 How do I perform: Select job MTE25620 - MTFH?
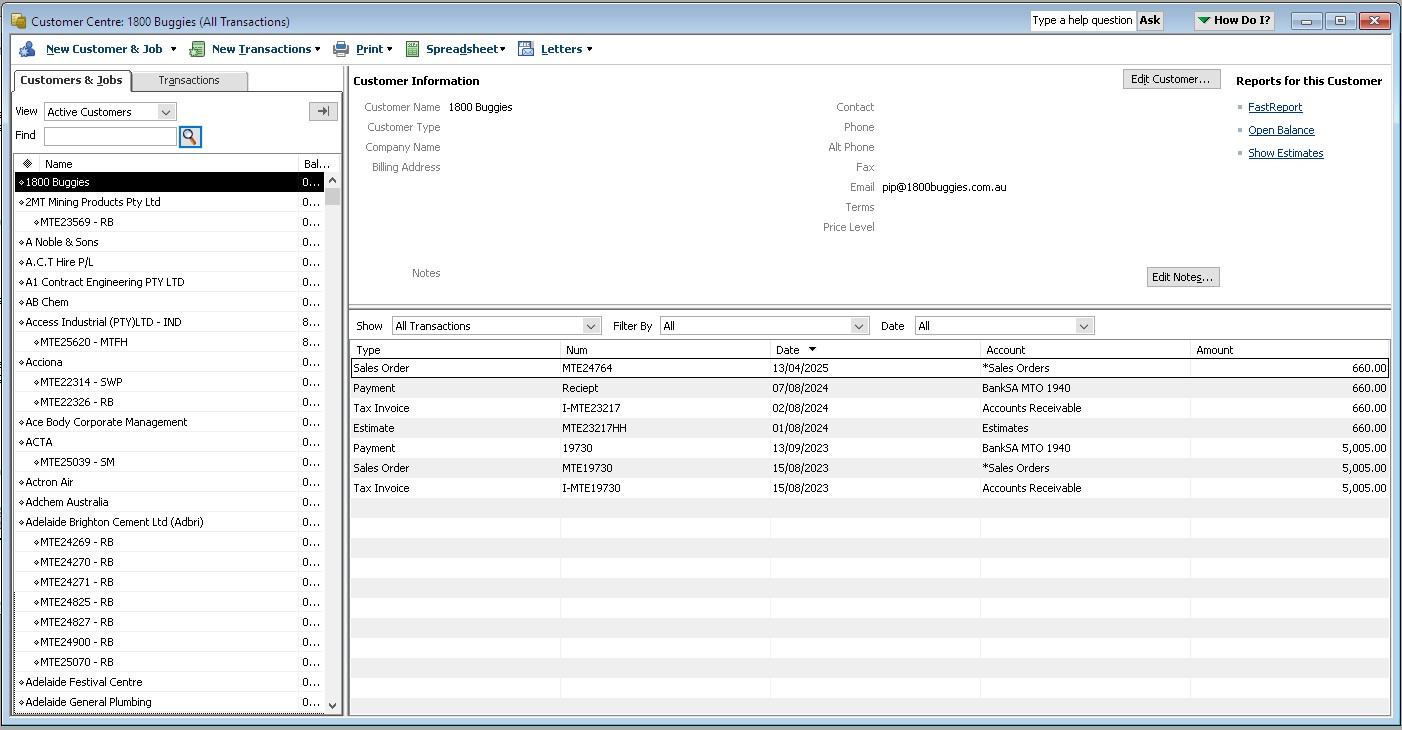[x=169, y=342]
